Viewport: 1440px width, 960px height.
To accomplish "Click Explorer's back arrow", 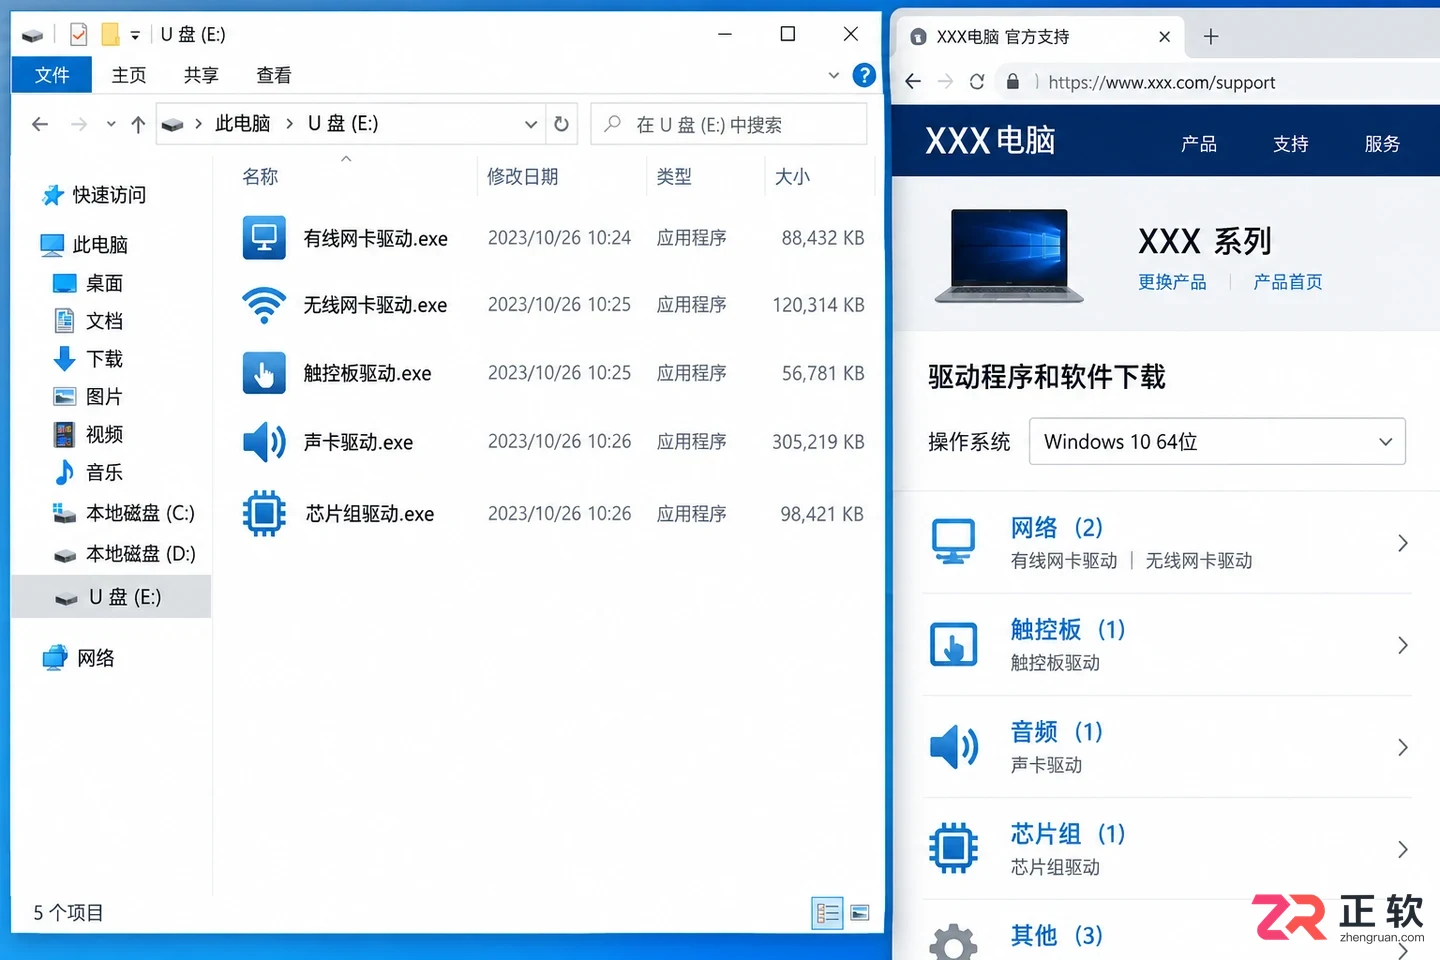I will click(40, 124).
